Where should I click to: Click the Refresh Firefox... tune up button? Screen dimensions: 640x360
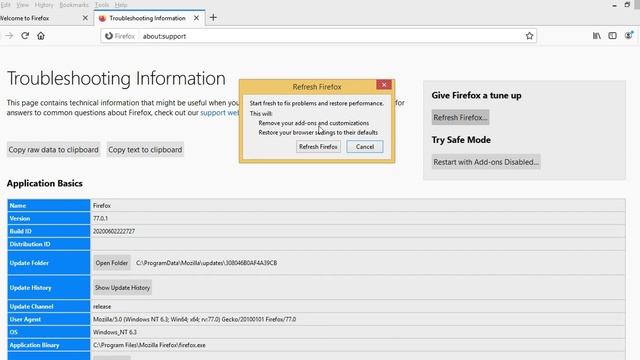pyautogui.click(x=460, y=118)
